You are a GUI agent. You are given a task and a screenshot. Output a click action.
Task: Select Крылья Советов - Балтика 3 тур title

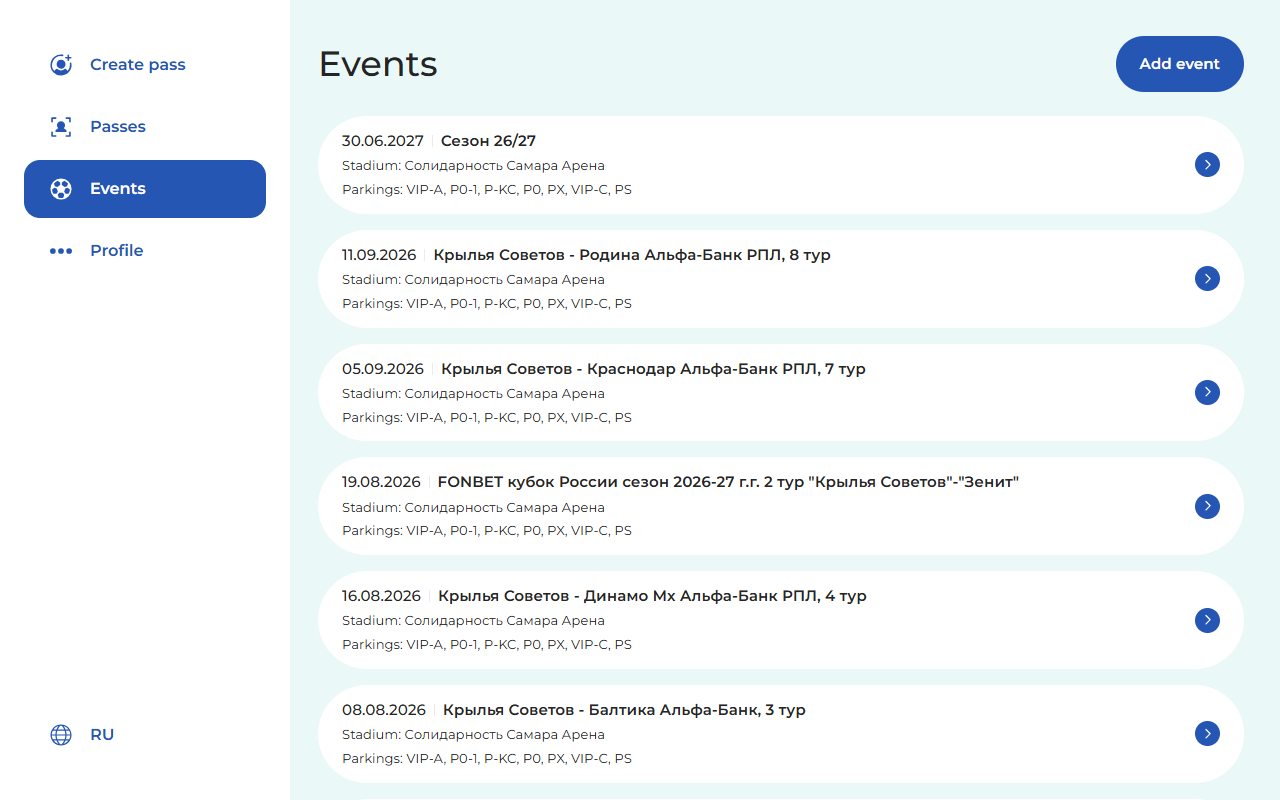point(624,710)
